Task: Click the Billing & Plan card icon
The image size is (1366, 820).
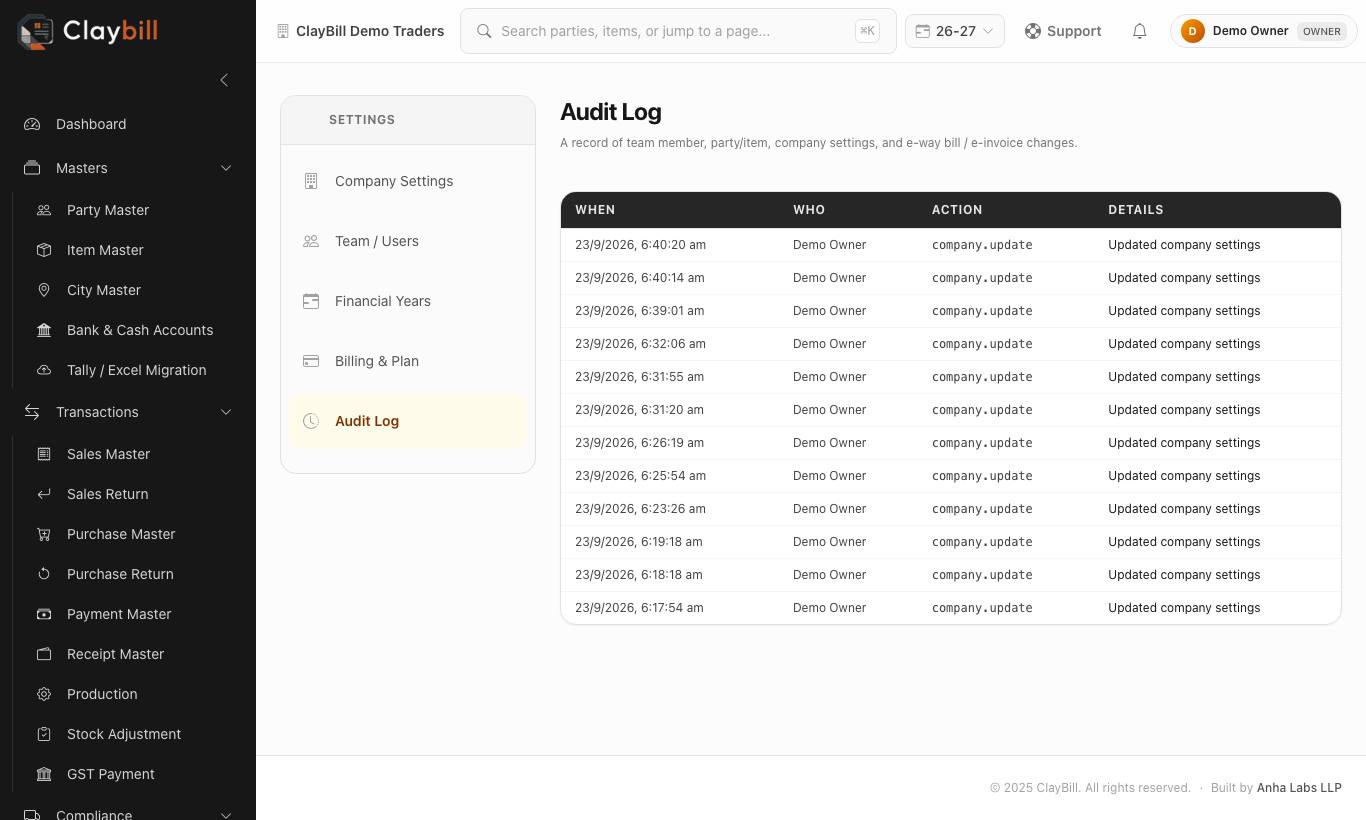Action: coord(311,361)
